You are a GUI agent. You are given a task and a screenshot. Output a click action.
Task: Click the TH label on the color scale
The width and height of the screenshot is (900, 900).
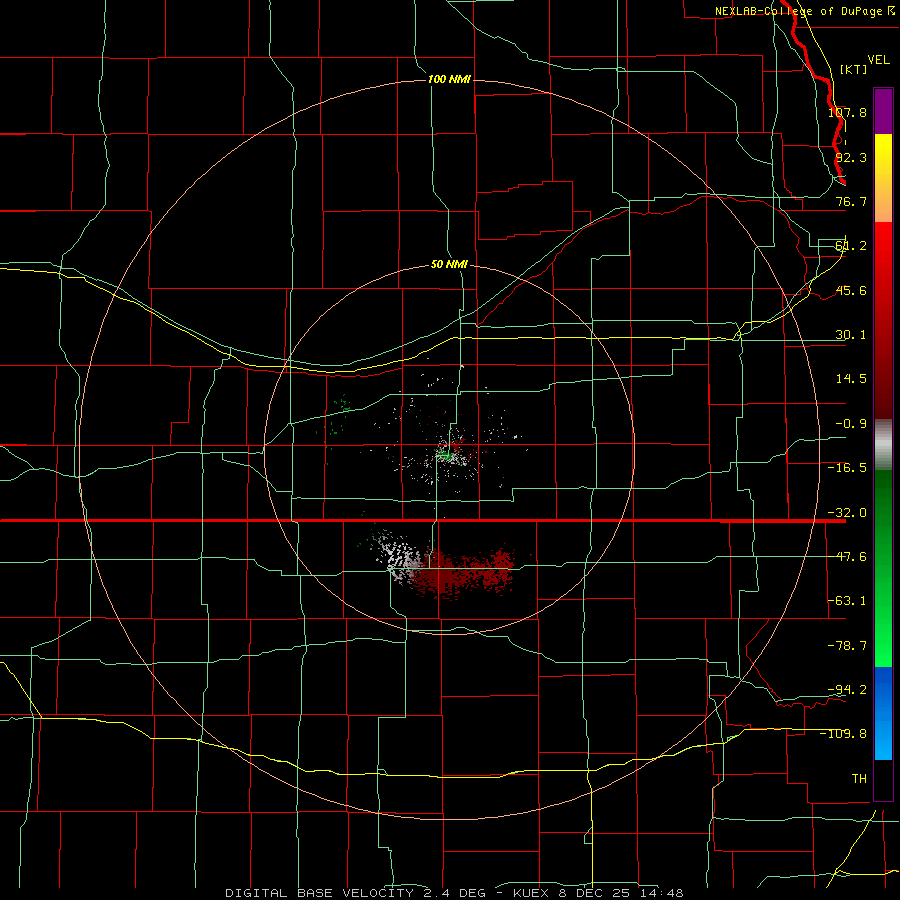click(x=859, y=778)
